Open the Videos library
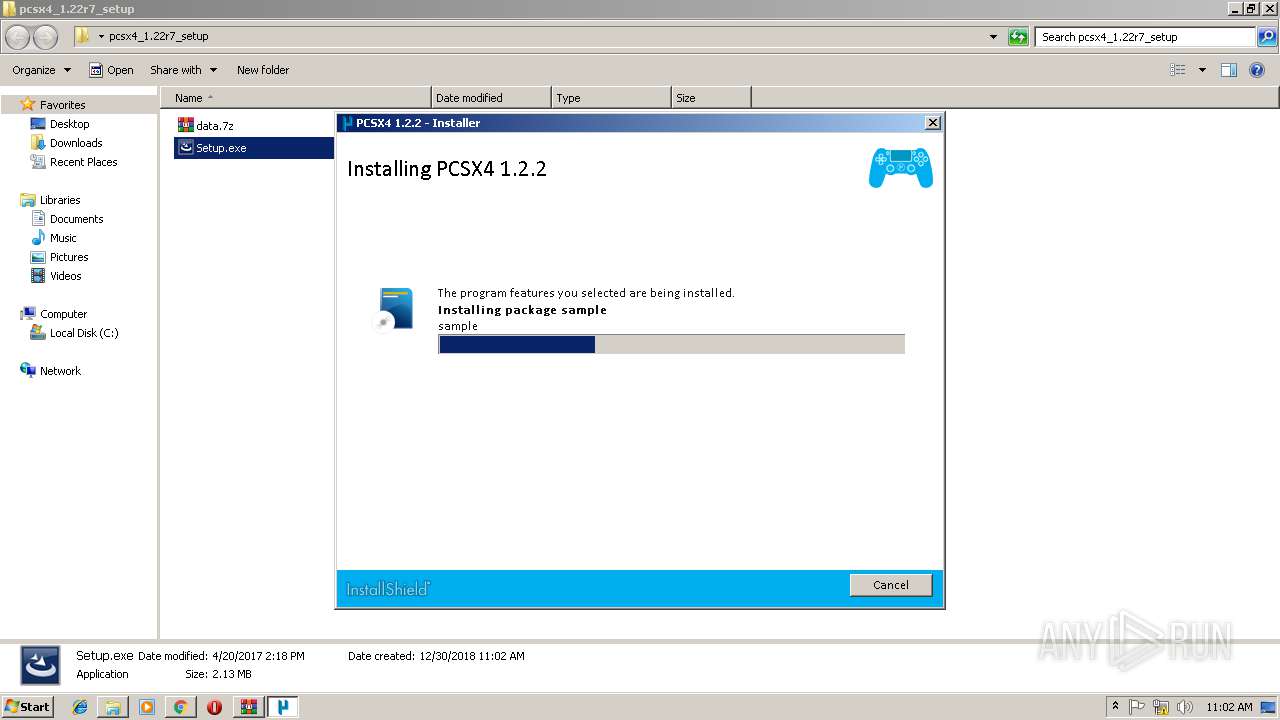1280x720 pixels. coord(65,276)
